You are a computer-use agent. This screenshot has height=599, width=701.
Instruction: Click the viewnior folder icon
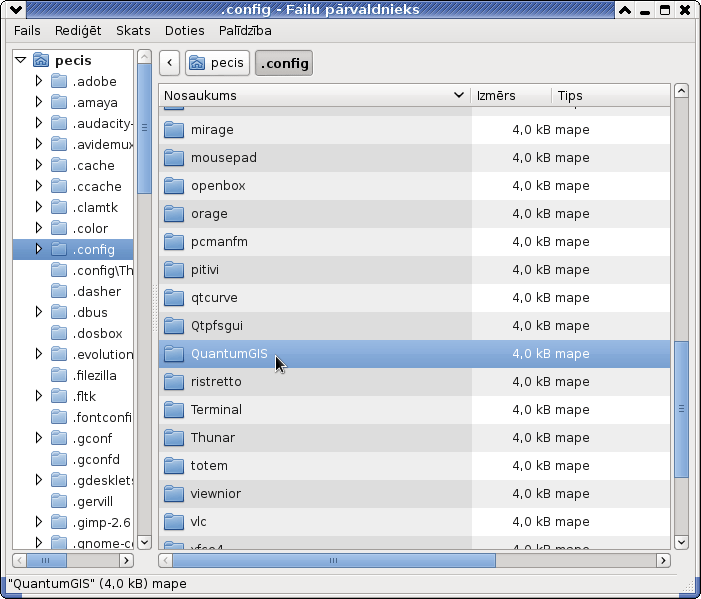174,494
